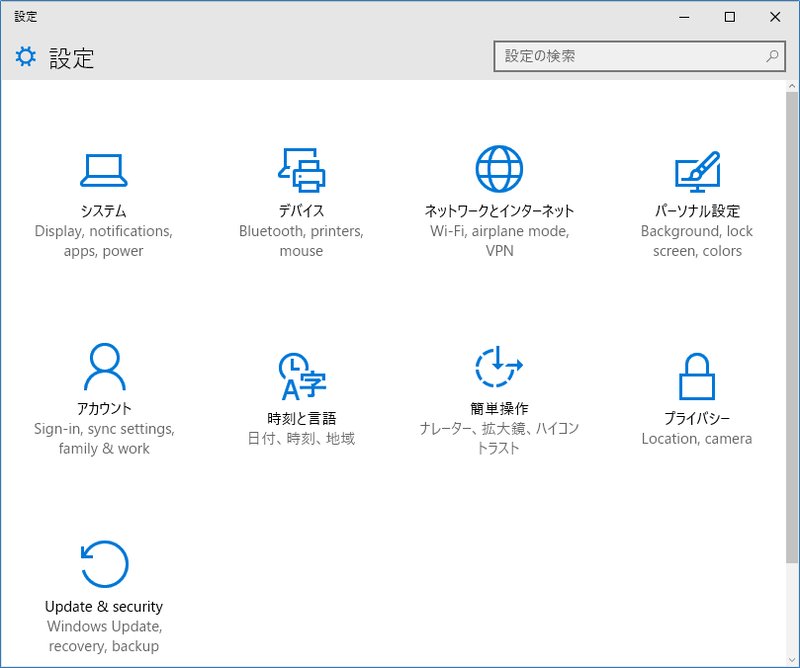Click 'ナレーター、拡大鏡、ハイコントラスト' description
Viewport: 800px width, 668px height.
tap(499, 438)
